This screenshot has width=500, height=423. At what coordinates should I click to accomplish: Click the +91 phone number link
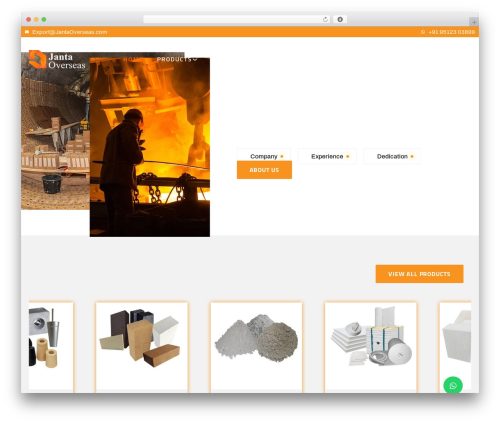pos(452,32)
